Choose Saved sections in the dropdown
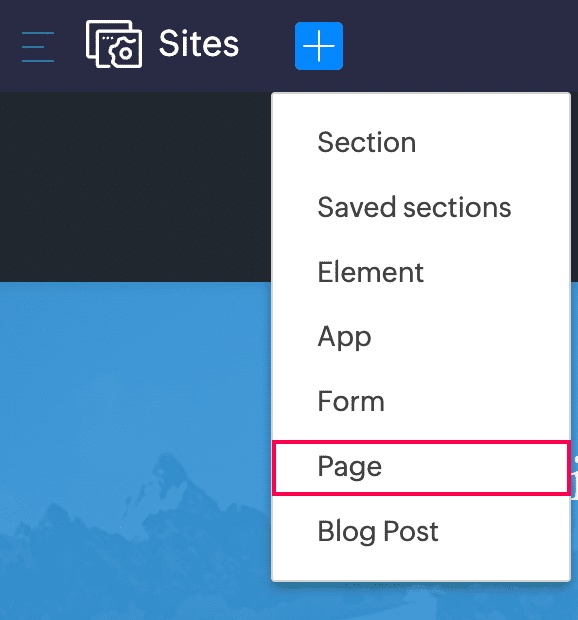 (x=421, y=207)
